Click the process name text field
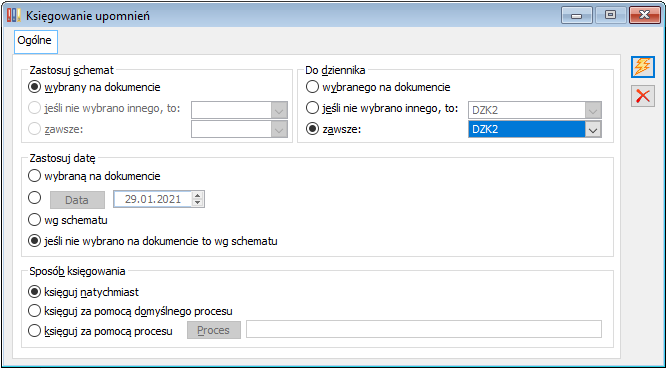This screenshot has width=667, height=369. pos(424,329)
